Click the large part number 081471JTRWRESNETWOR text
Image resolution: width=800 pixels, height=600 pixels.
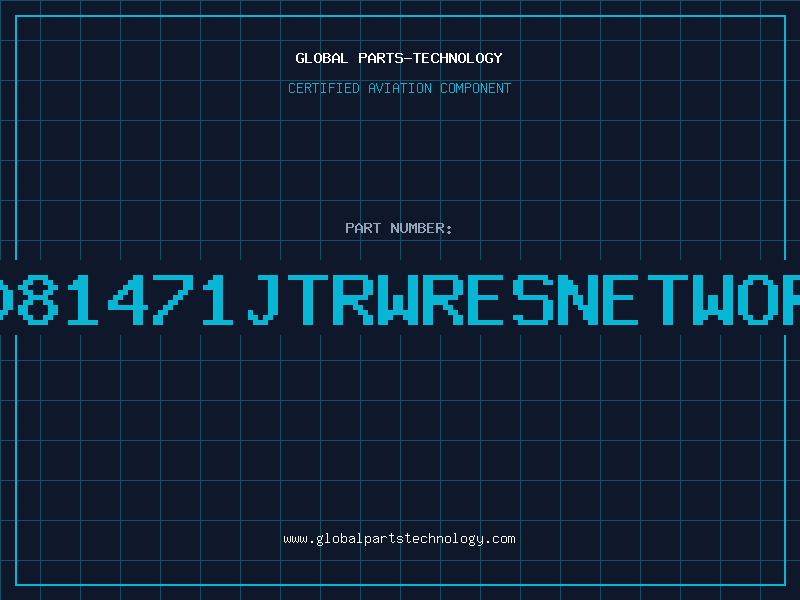[x=400, y=299]
